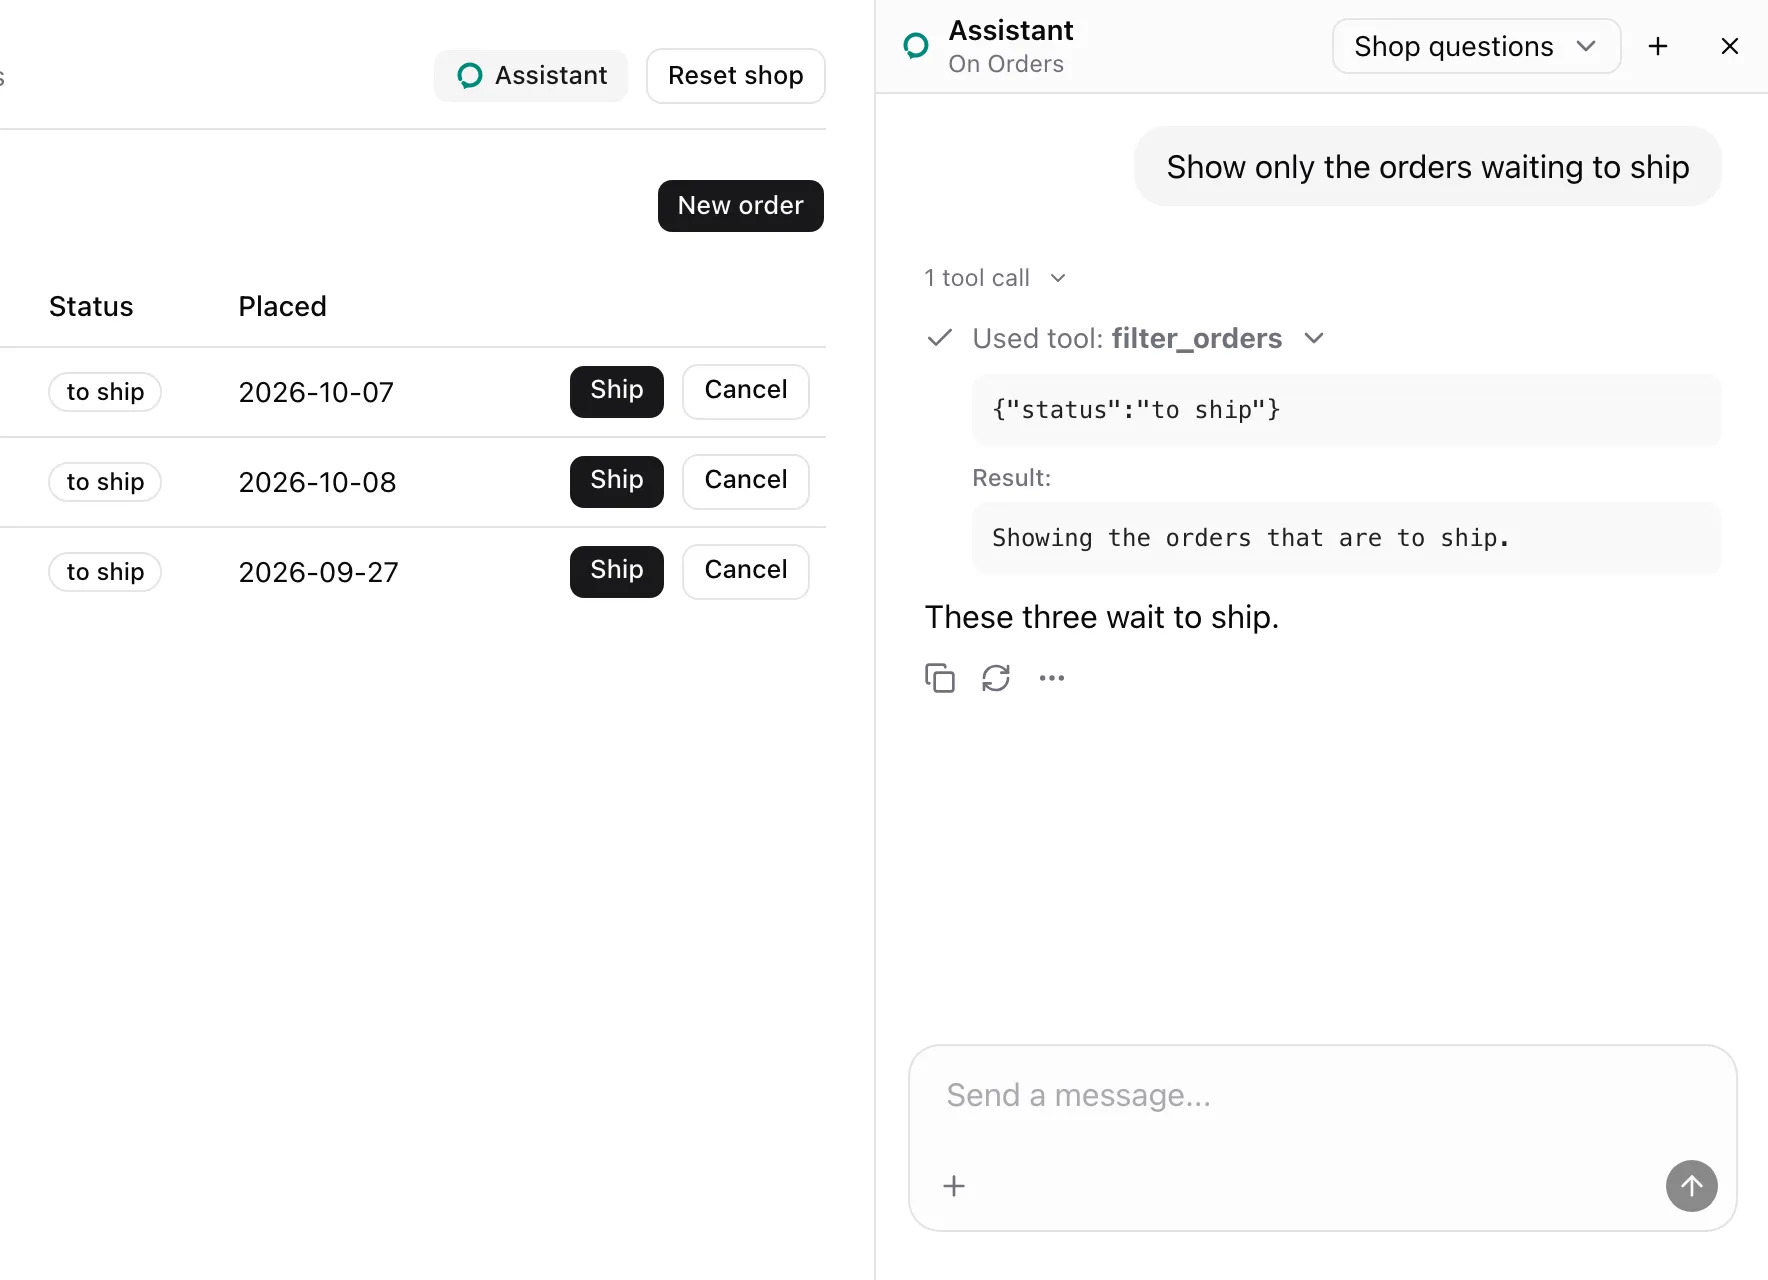Create a New order
The width and height of the screenshot is (1768, 1280).
[741, 206]
